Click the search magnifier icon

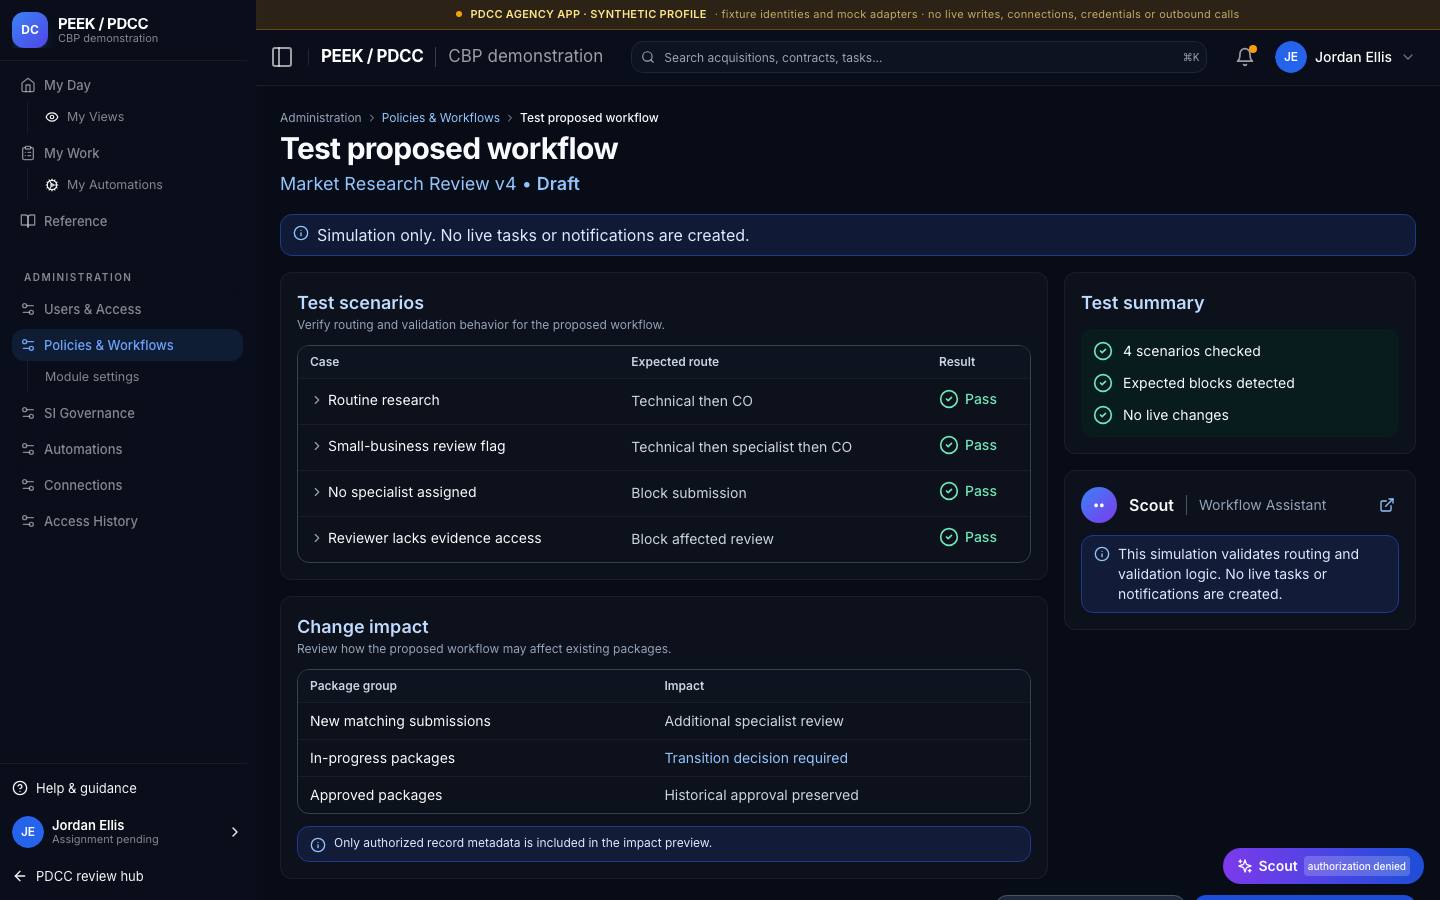click(x=648, y=57)
